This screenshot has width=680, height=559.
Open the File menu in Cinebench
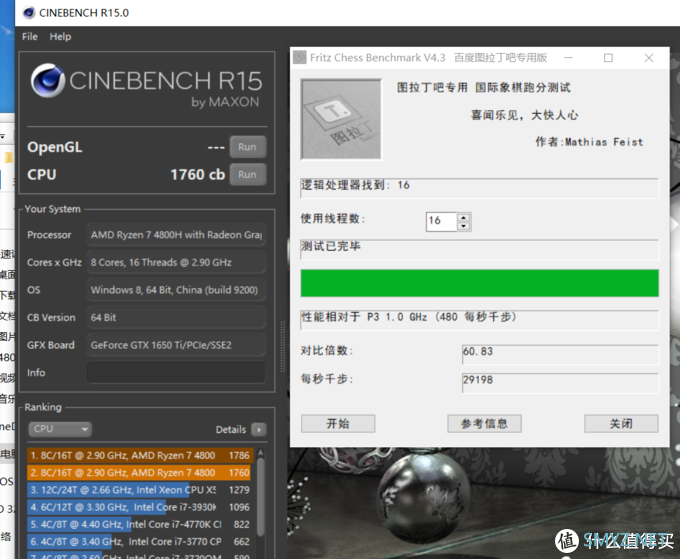pyautogui.click(x=29, y=37)
